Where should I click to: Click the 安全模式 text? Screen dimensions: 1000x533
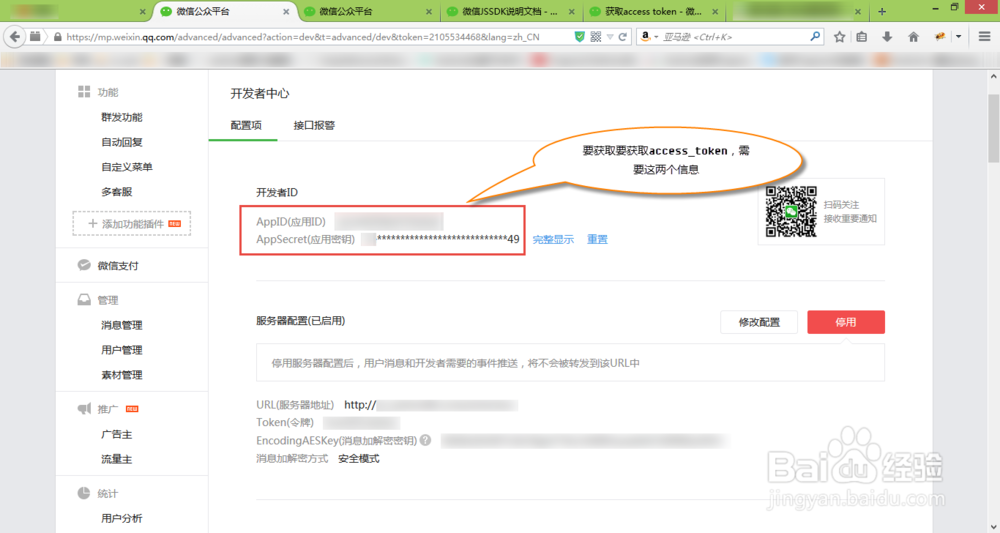click(x=359, y=458)
